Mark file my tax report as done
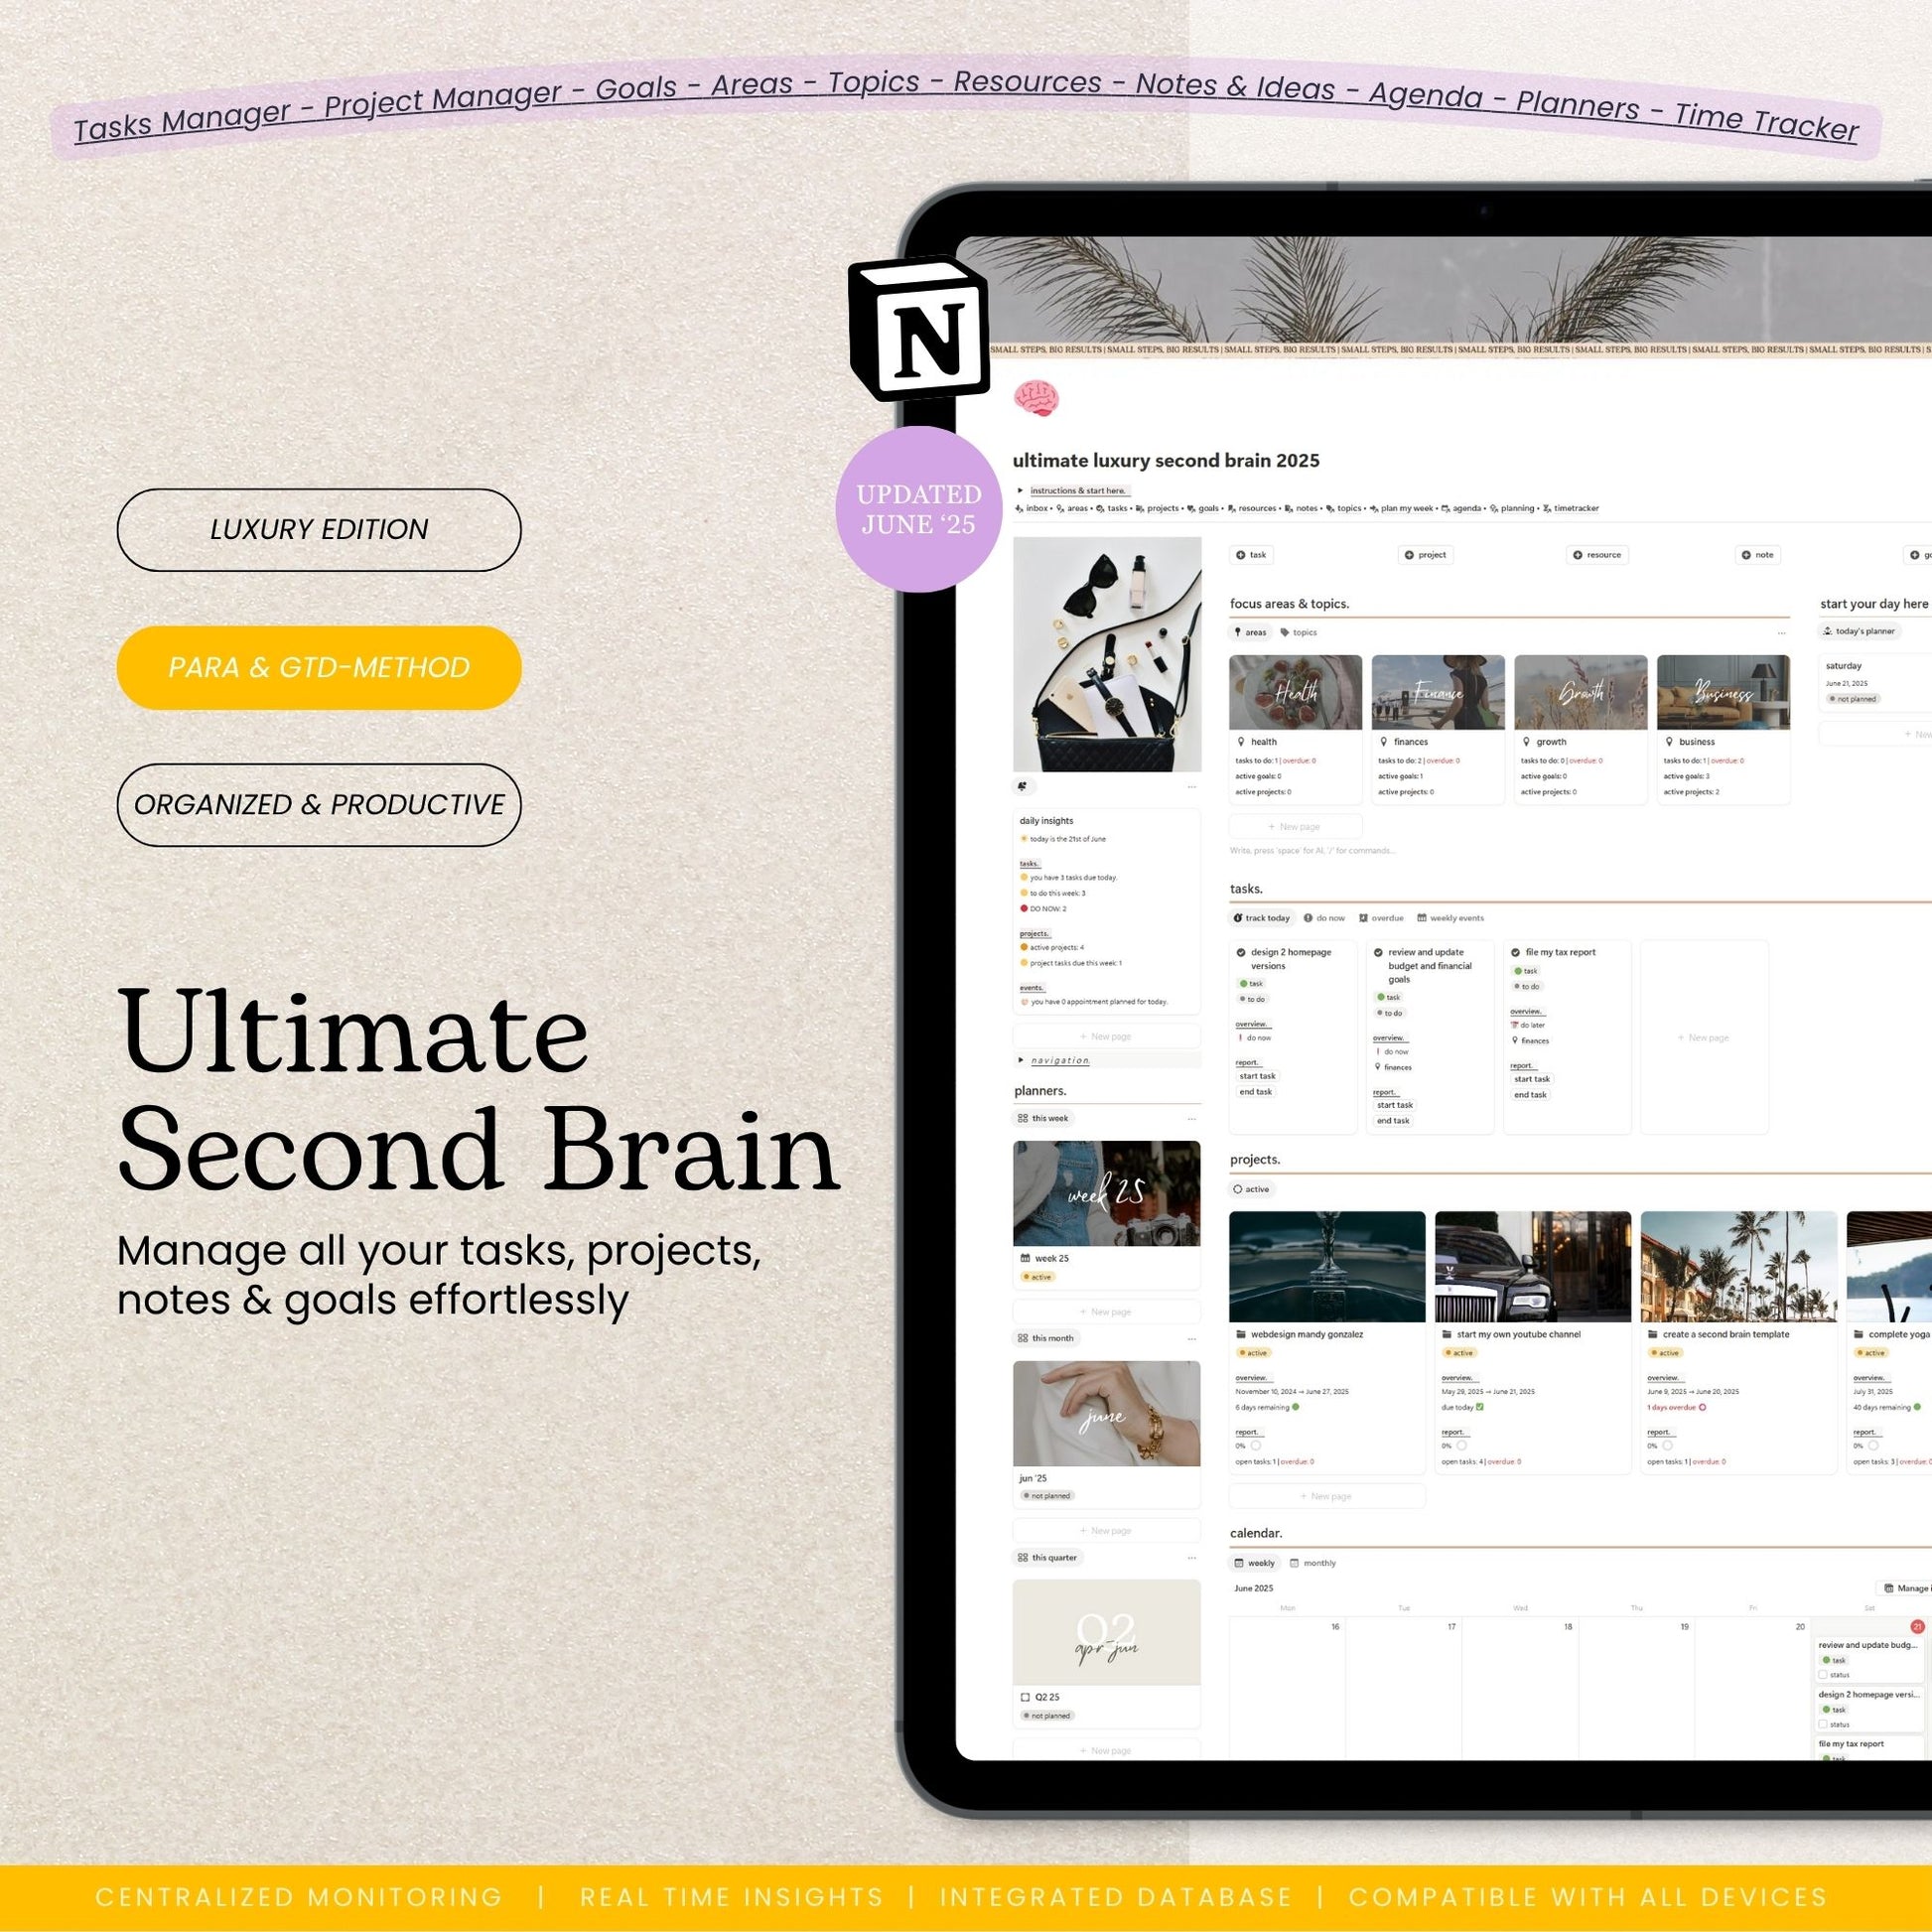Viewport: 1932px width, 1932px height. click(1515, 953)
